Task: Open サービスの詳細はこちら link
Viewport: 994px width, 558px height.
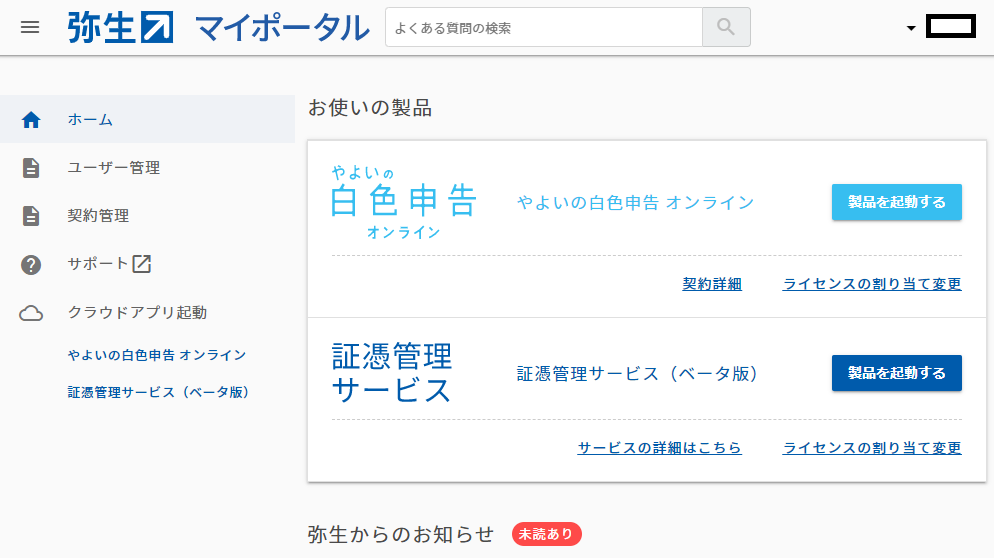Action: tap(659, 448)
